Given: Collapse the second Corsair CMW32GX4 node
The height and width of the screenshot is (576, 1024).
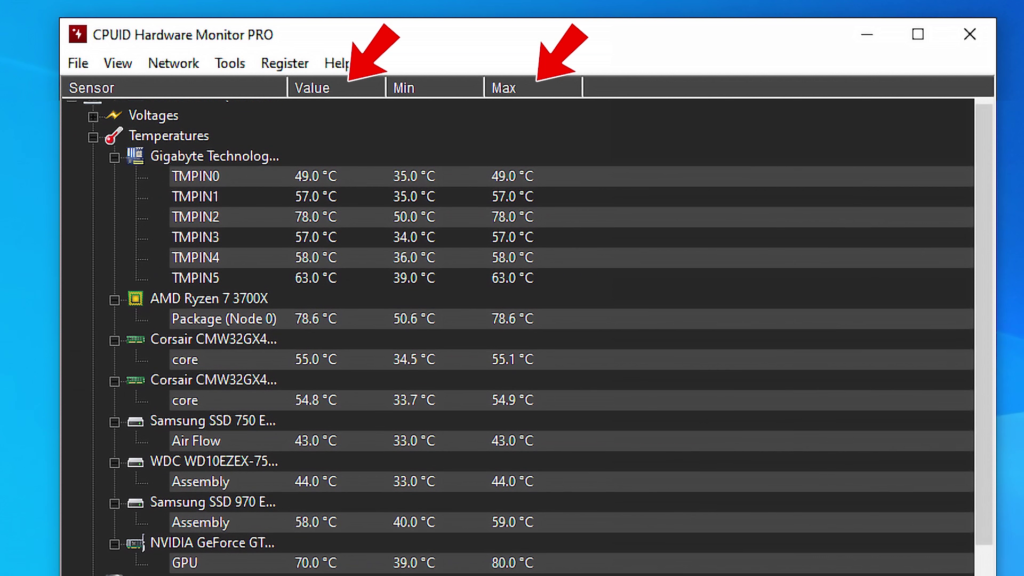Looking at the screenshot, I should [x=114, y=381].
